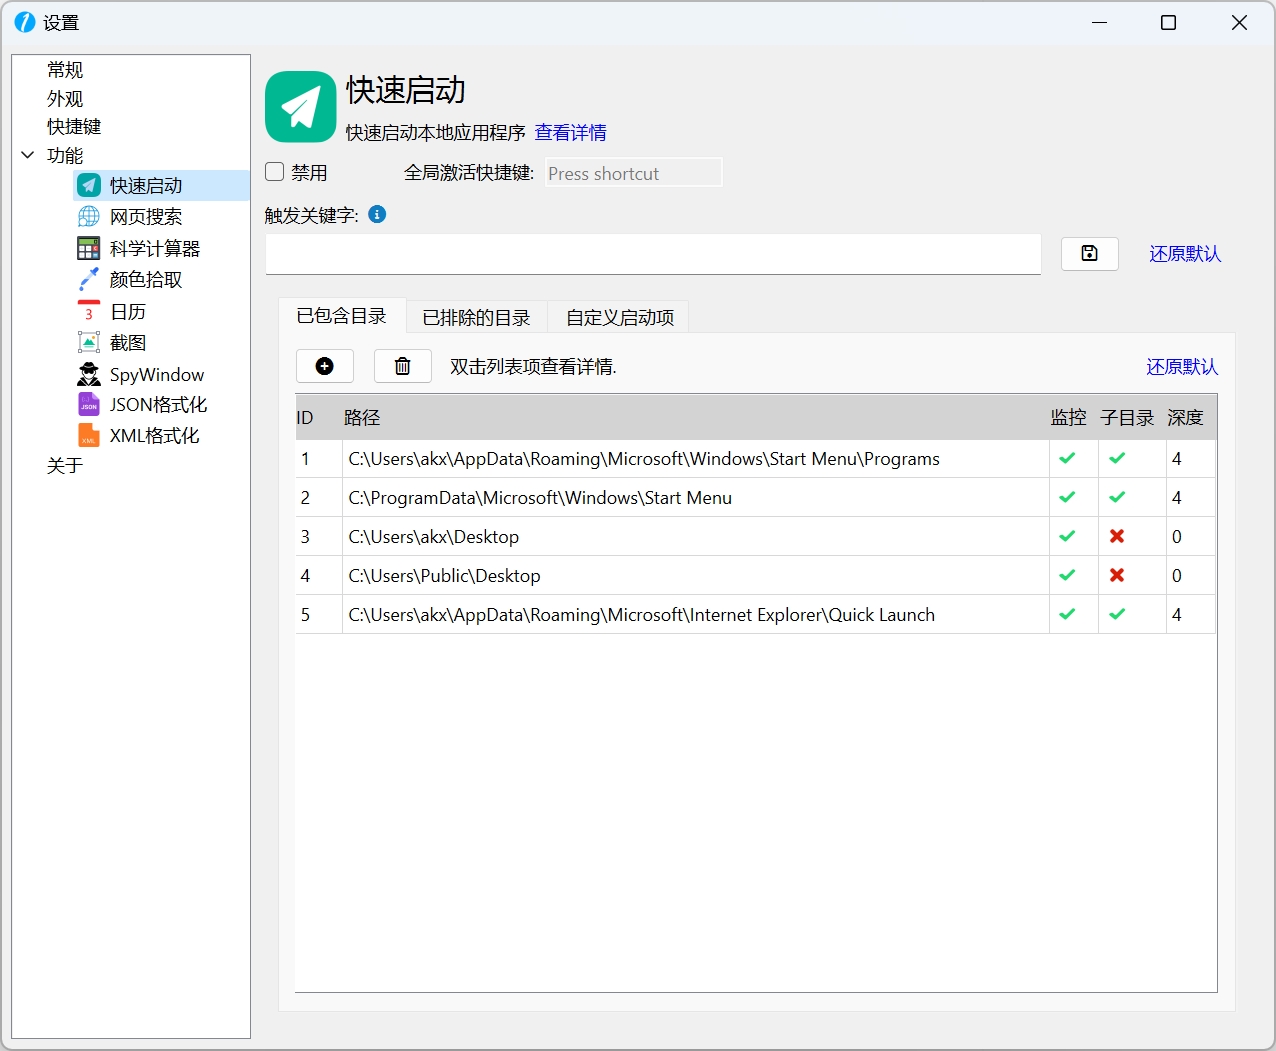Click the Press shortcut hotkey field
The height and width of the screenshot is (1051, 1276).
click(x=633, y=173)
